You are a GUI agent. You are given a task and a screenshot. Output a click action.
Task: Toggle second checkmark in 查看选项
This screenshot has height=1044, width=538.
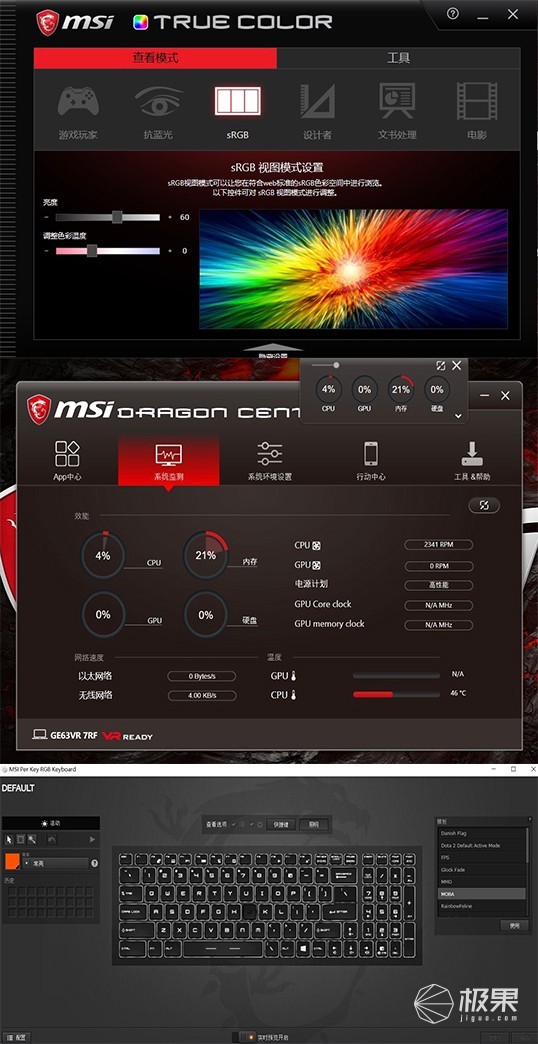pos(251,824)
